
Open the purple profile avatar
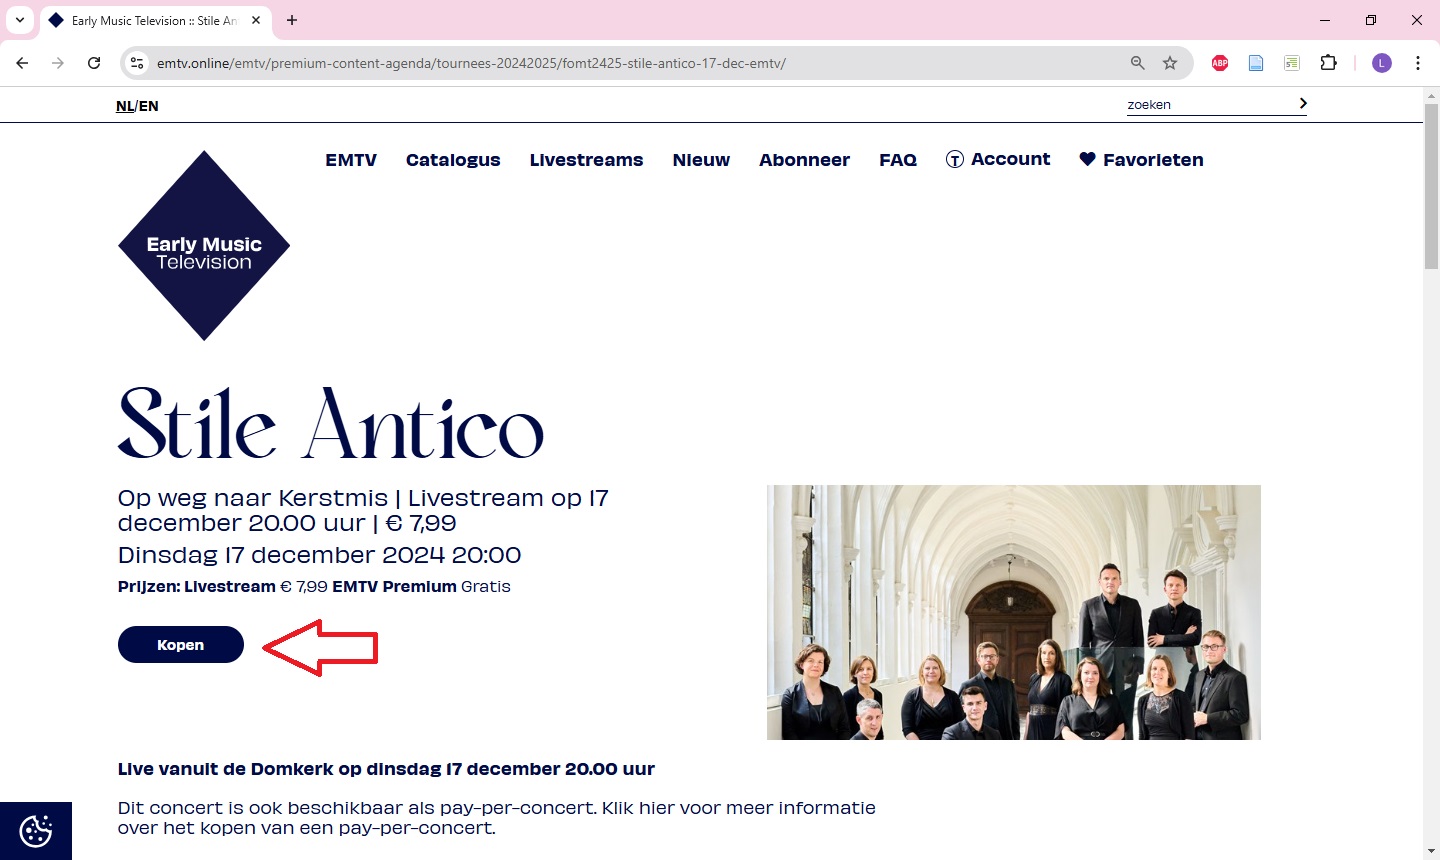click(1382, 63)
